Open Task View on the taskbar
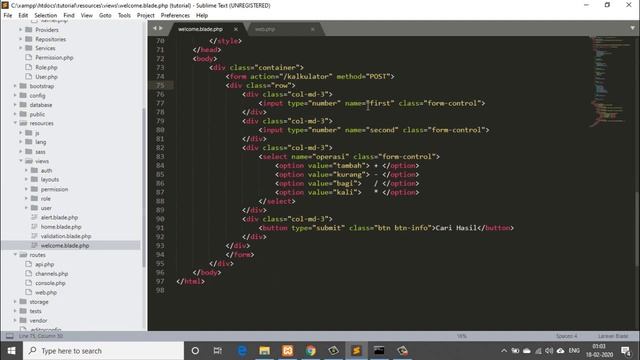640x360 pixels. tap(218, 351)
